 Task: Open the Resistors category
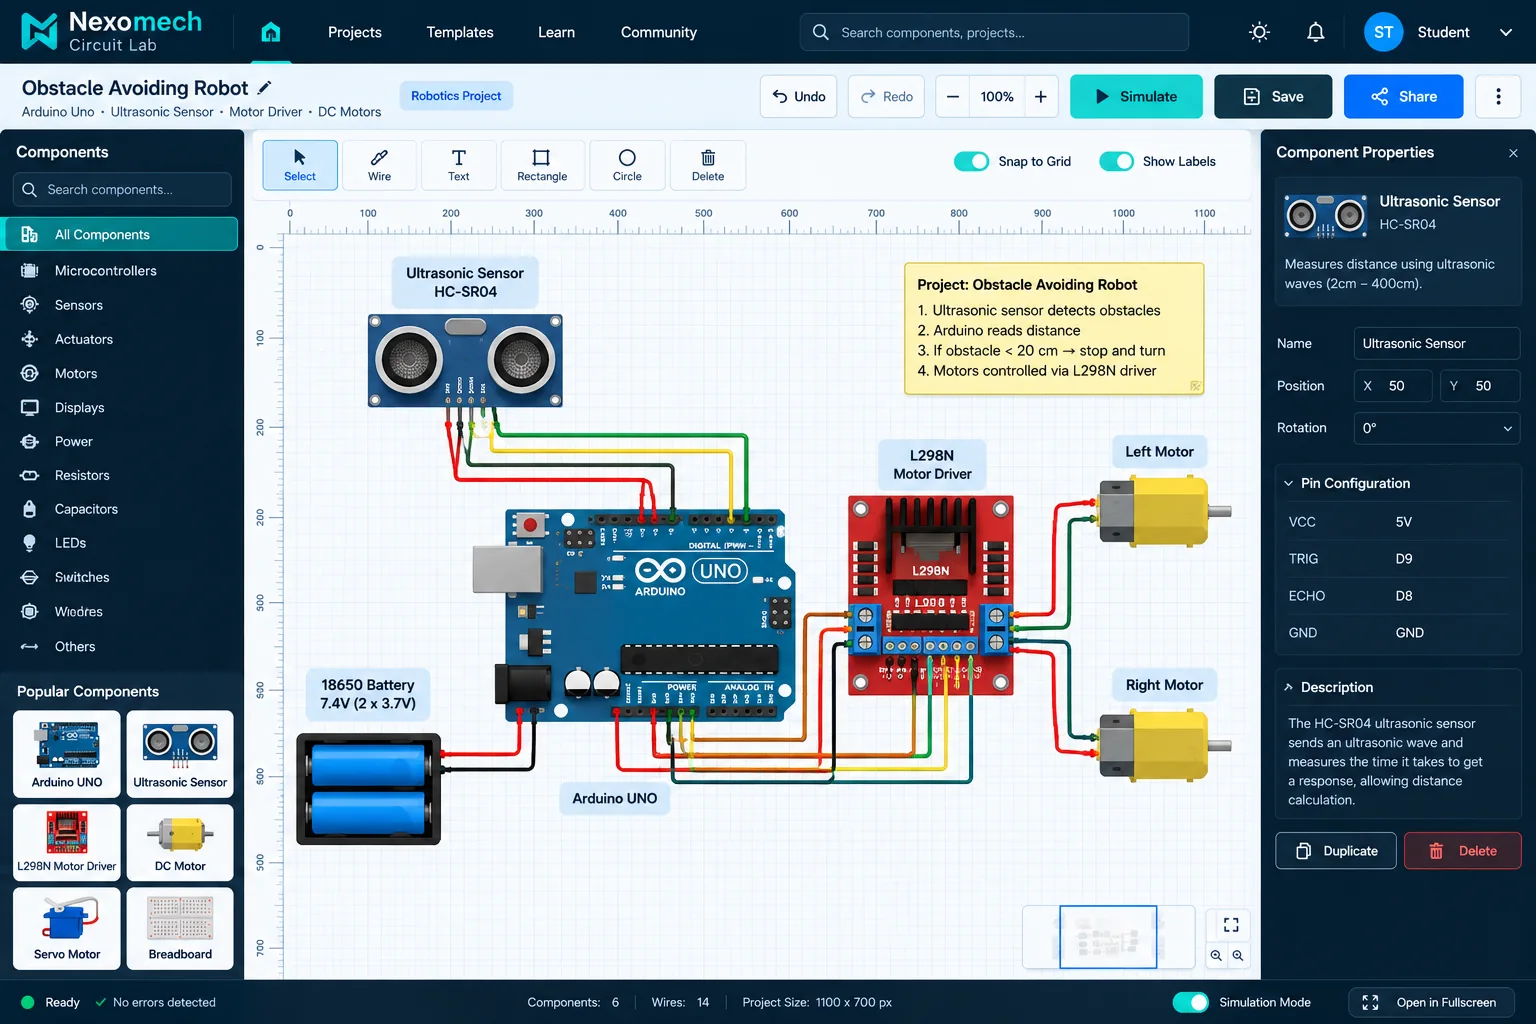[x=121, y=475]
